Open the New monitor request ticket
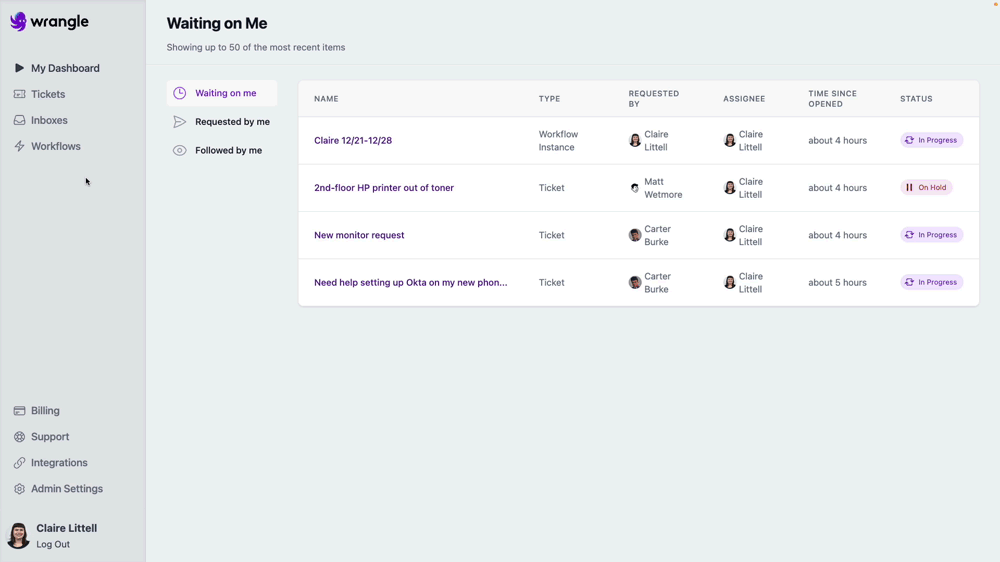 [x=359, y=235]
